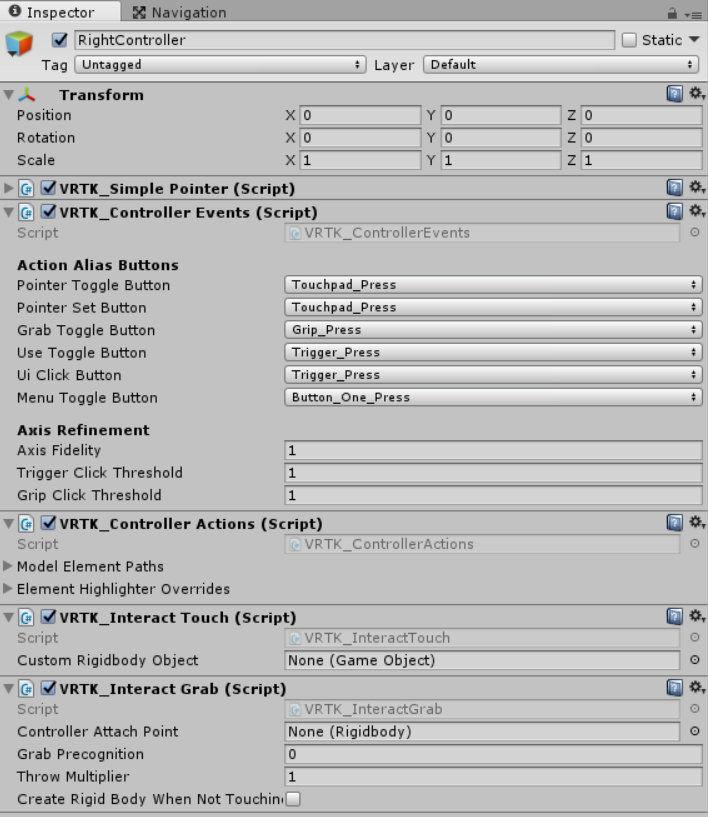Open Pointer Set Button dropdown

pos(493,307)
